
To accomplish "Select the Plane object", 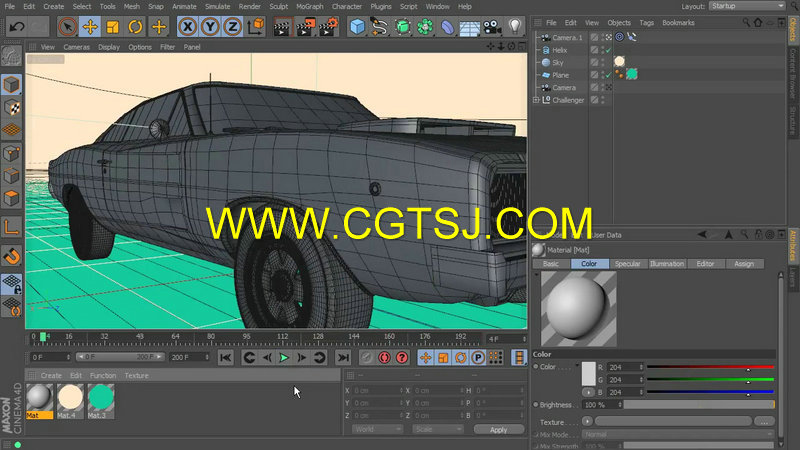I will pos(560,75).
